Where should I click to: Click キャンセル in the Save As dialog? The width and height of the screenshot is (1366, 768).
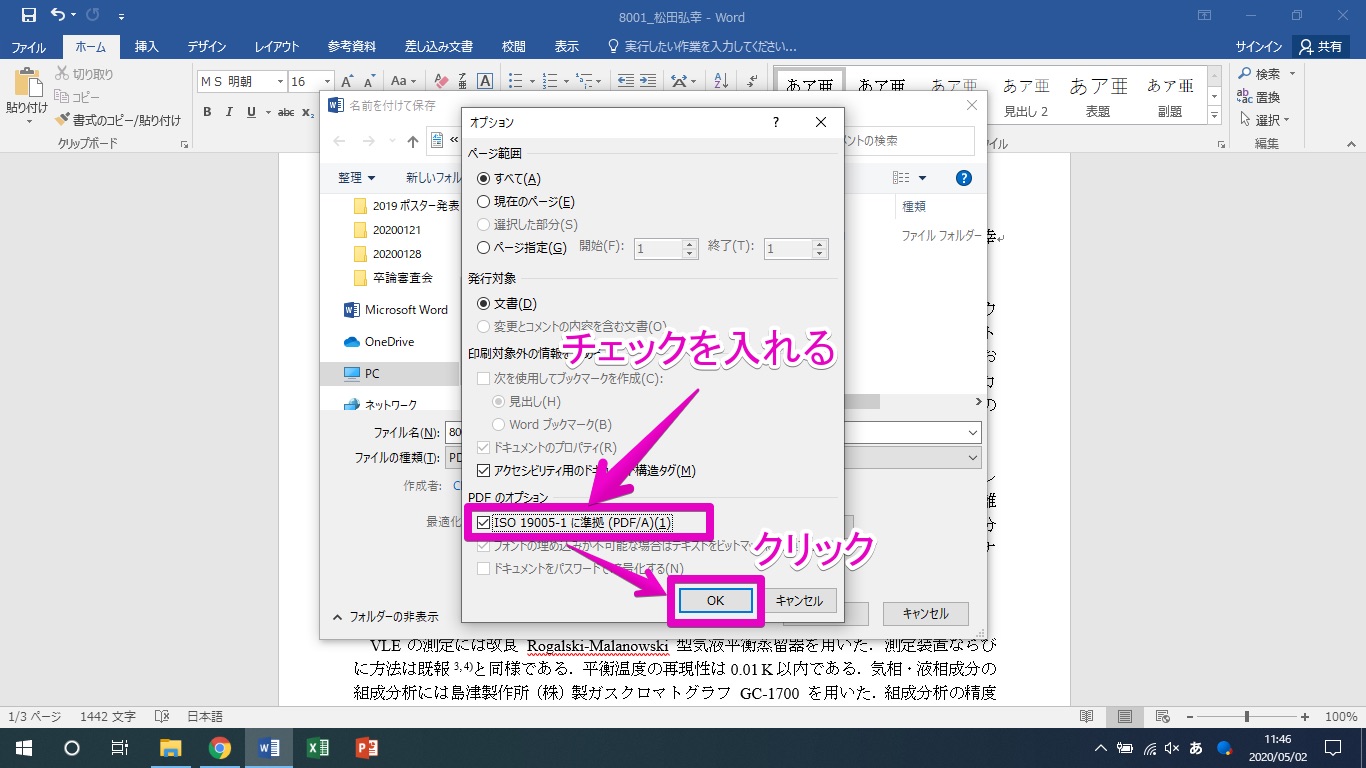pos(925,613)
